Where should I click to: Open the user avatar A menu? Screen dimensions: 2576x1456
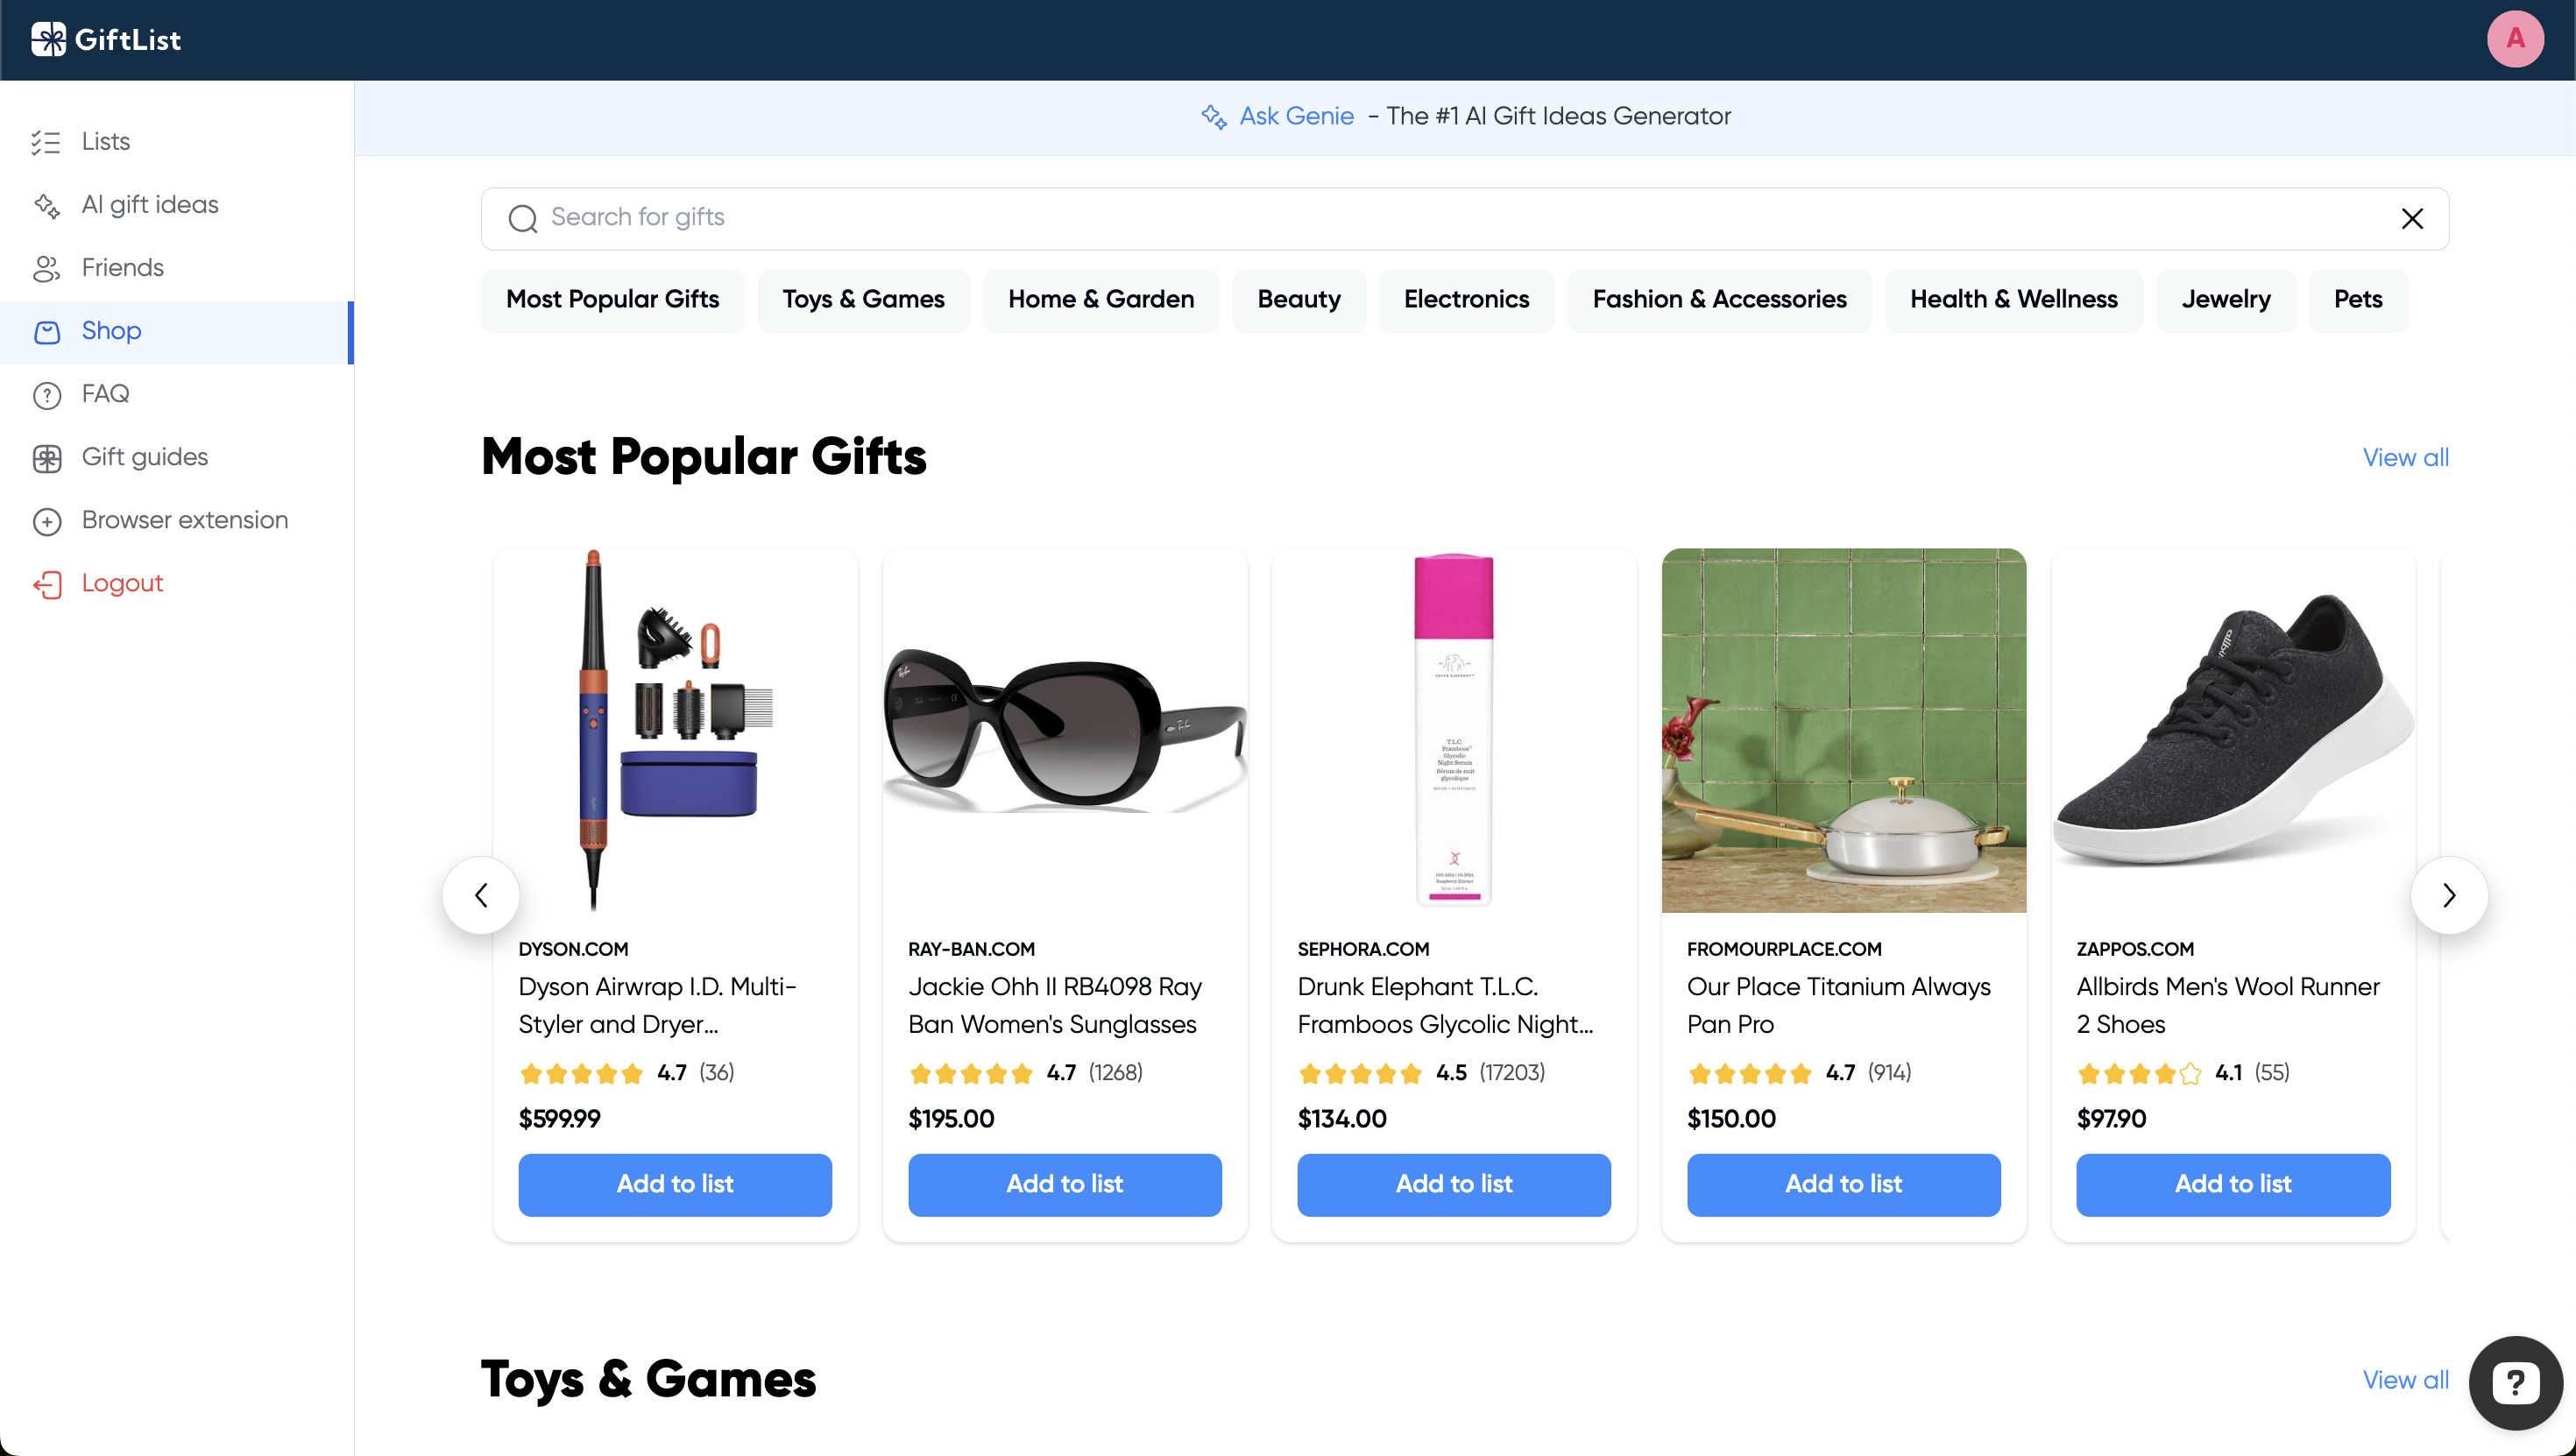pos(2515,39)
